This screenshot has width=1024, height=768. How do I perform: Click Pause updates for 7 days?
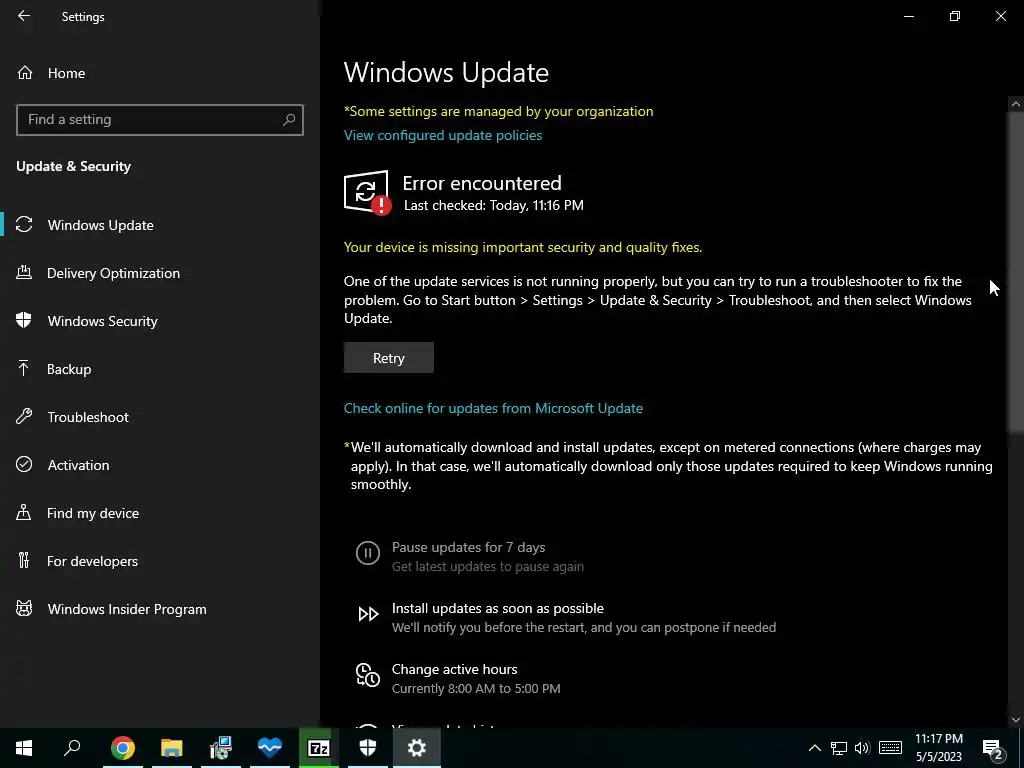coord(468,547)
